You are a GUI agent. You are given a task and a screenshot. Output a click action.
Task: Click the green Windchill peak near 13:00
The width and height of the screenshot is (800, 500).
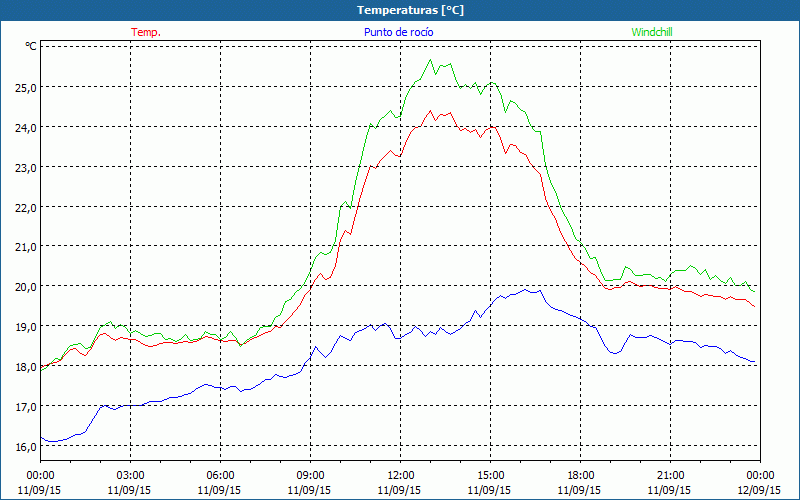[430, 60]
